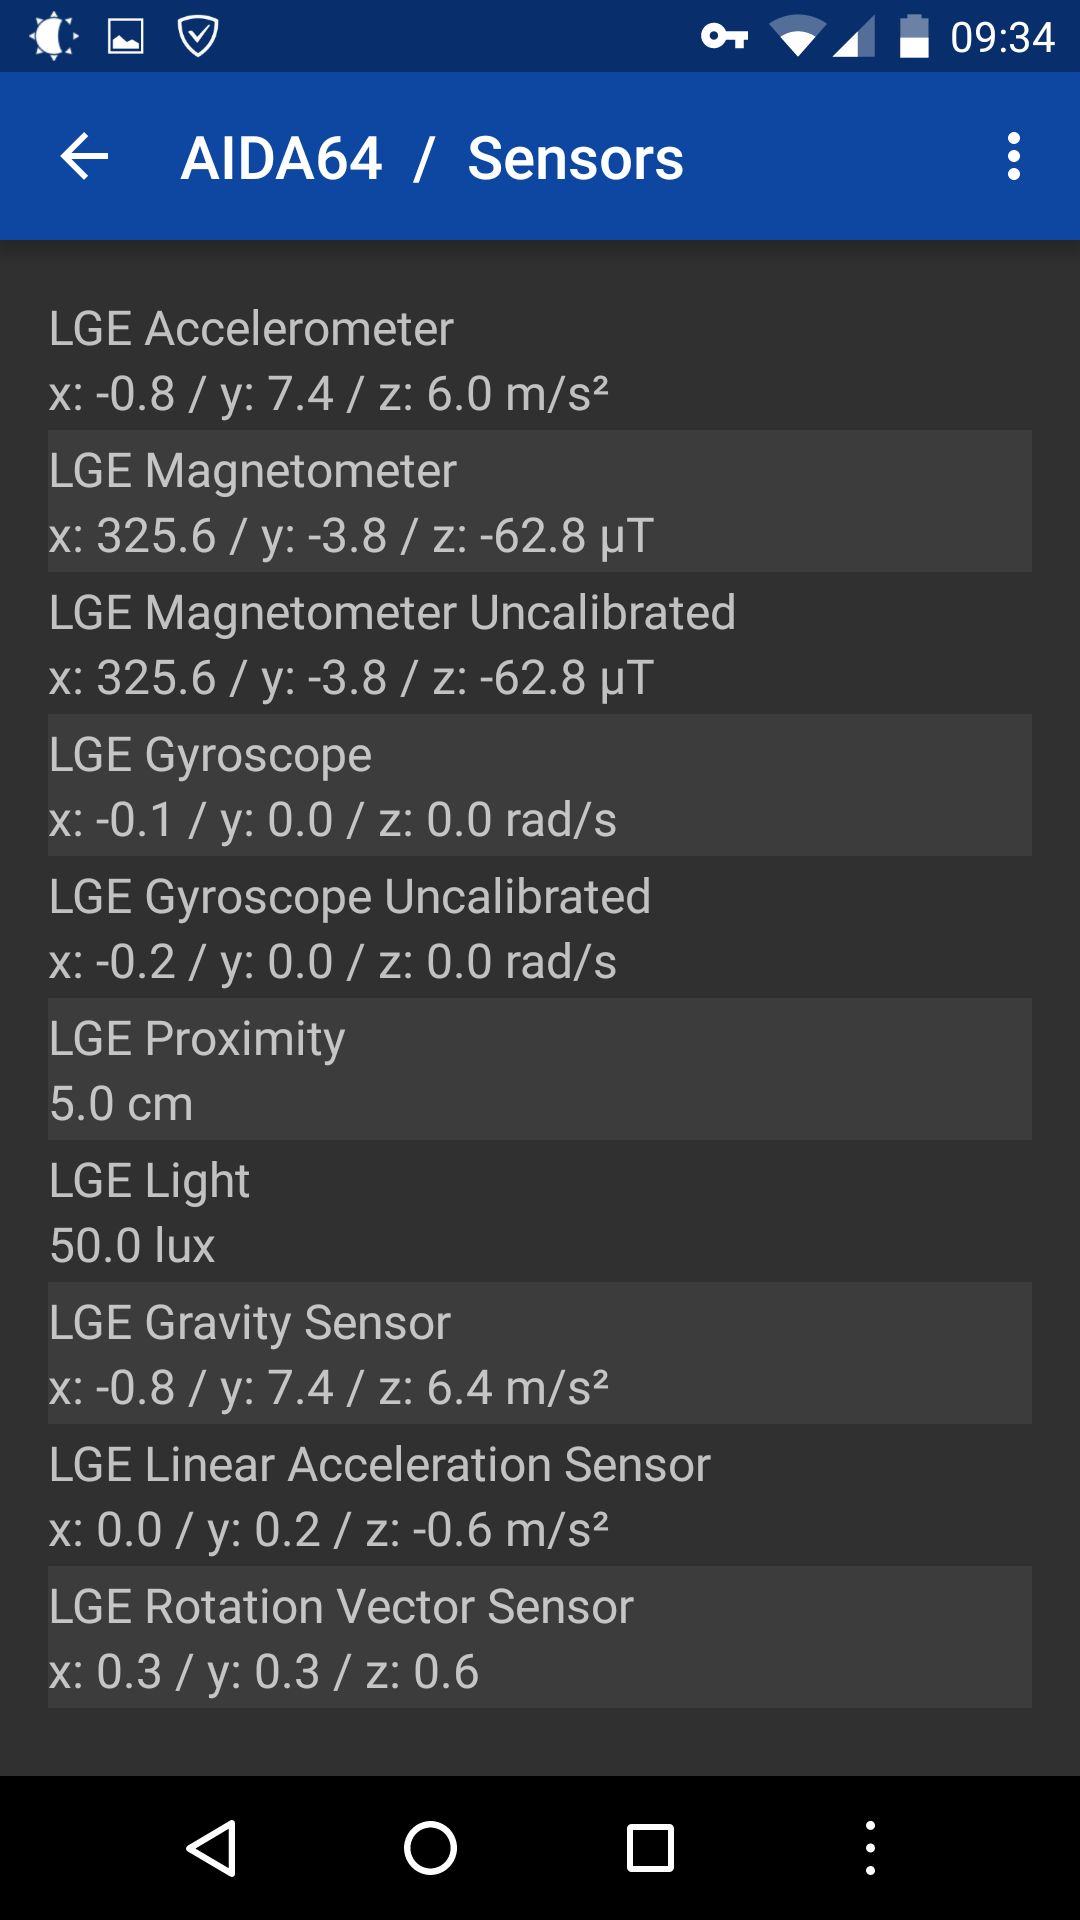Tap the battery icon in the status bar
Image resolution: width=1080 pixels, height=1920 pixels.
coord(914,38)
